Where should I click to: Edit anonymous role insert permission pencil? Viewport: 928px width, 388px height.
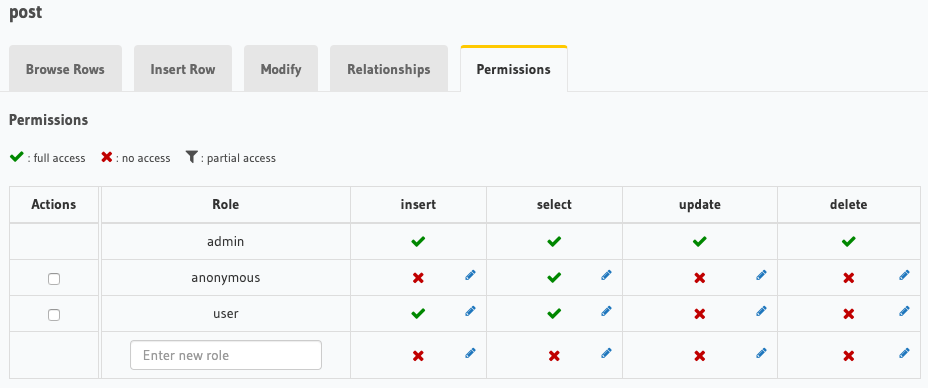pos(471,275)
